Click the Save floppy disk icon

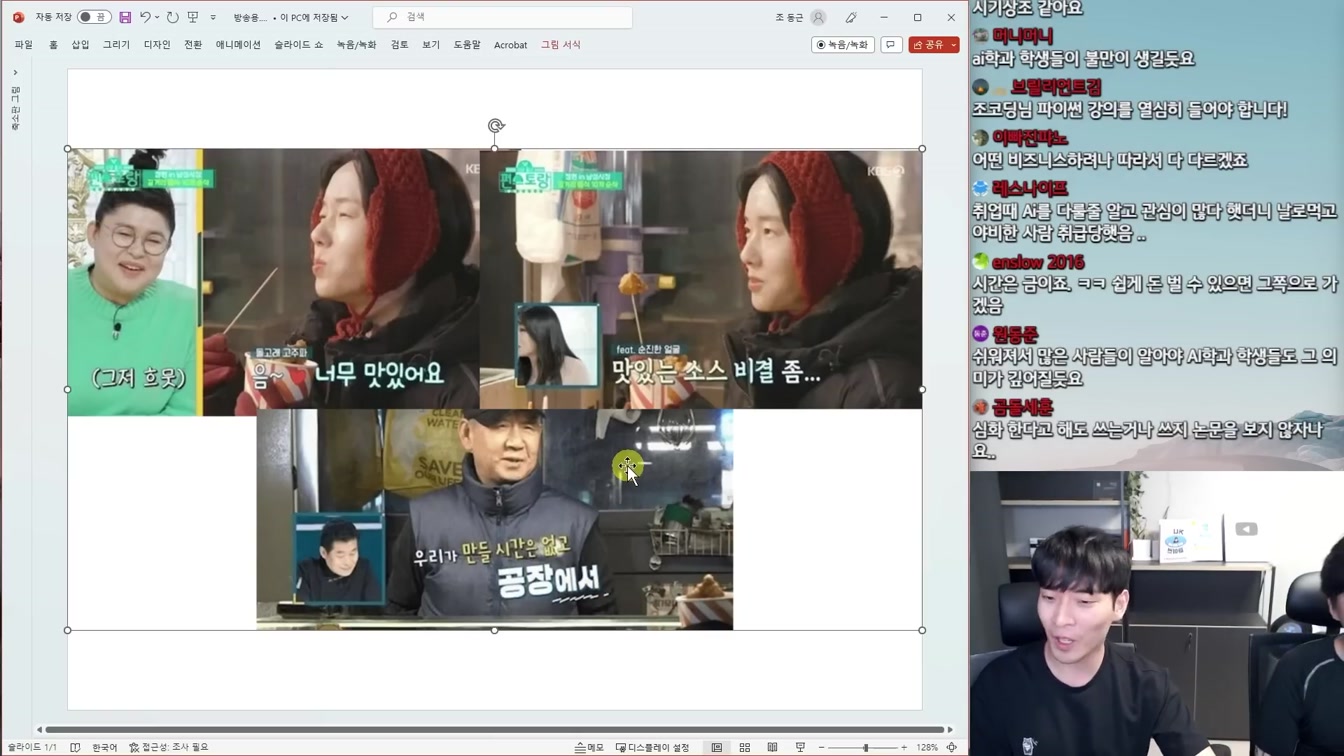coord(125,17)
